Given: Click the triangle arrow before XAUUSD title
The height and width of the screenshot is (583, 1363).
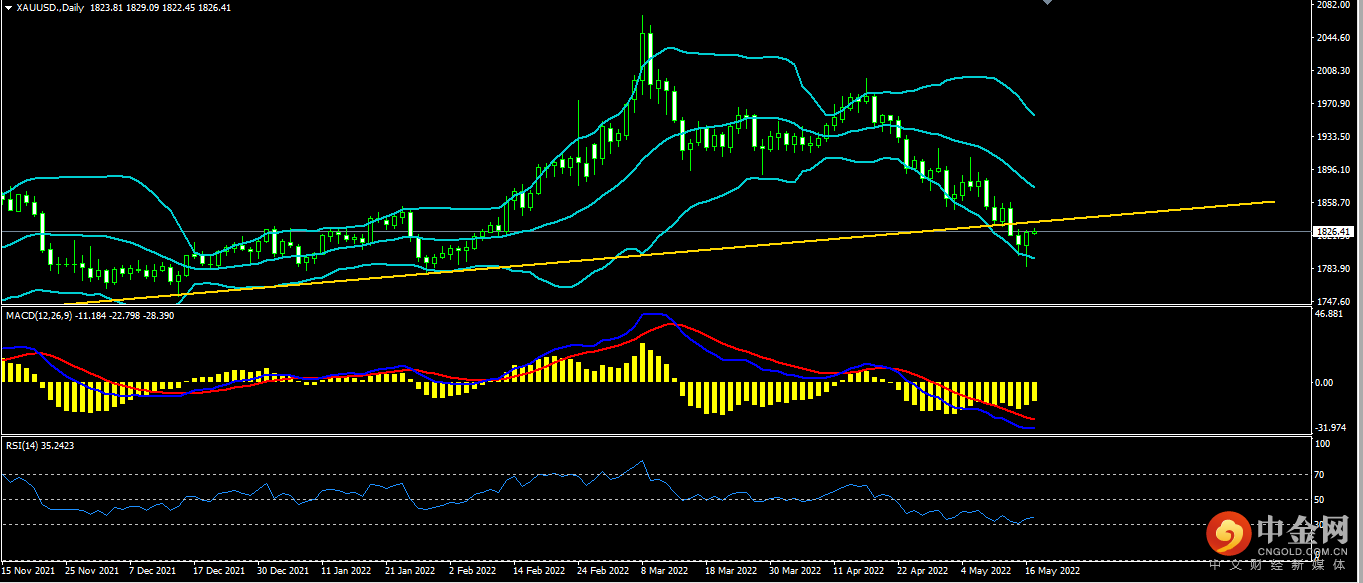Looking at the screenshot, I should click(8, 7).
